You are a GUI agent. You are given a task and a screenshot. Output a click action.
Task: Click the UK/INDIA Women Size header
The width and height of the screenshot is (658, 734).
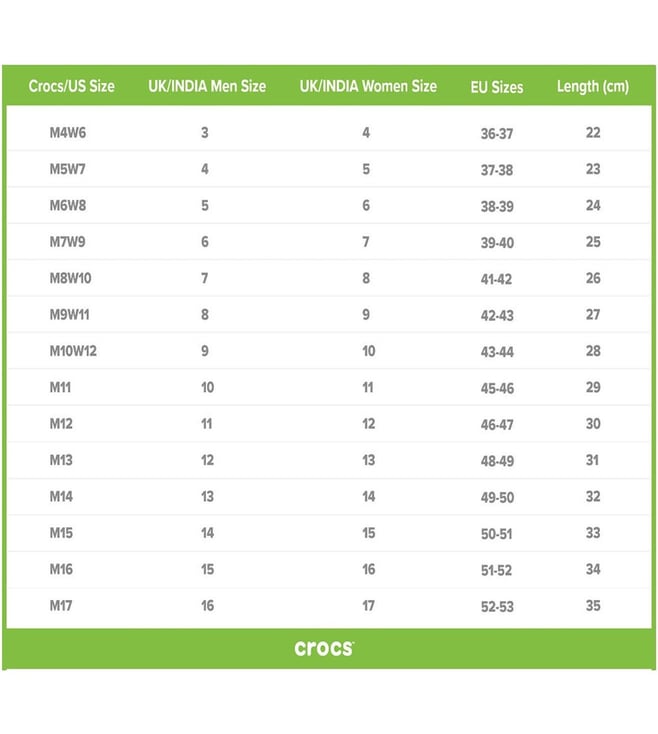pos(368,86)
